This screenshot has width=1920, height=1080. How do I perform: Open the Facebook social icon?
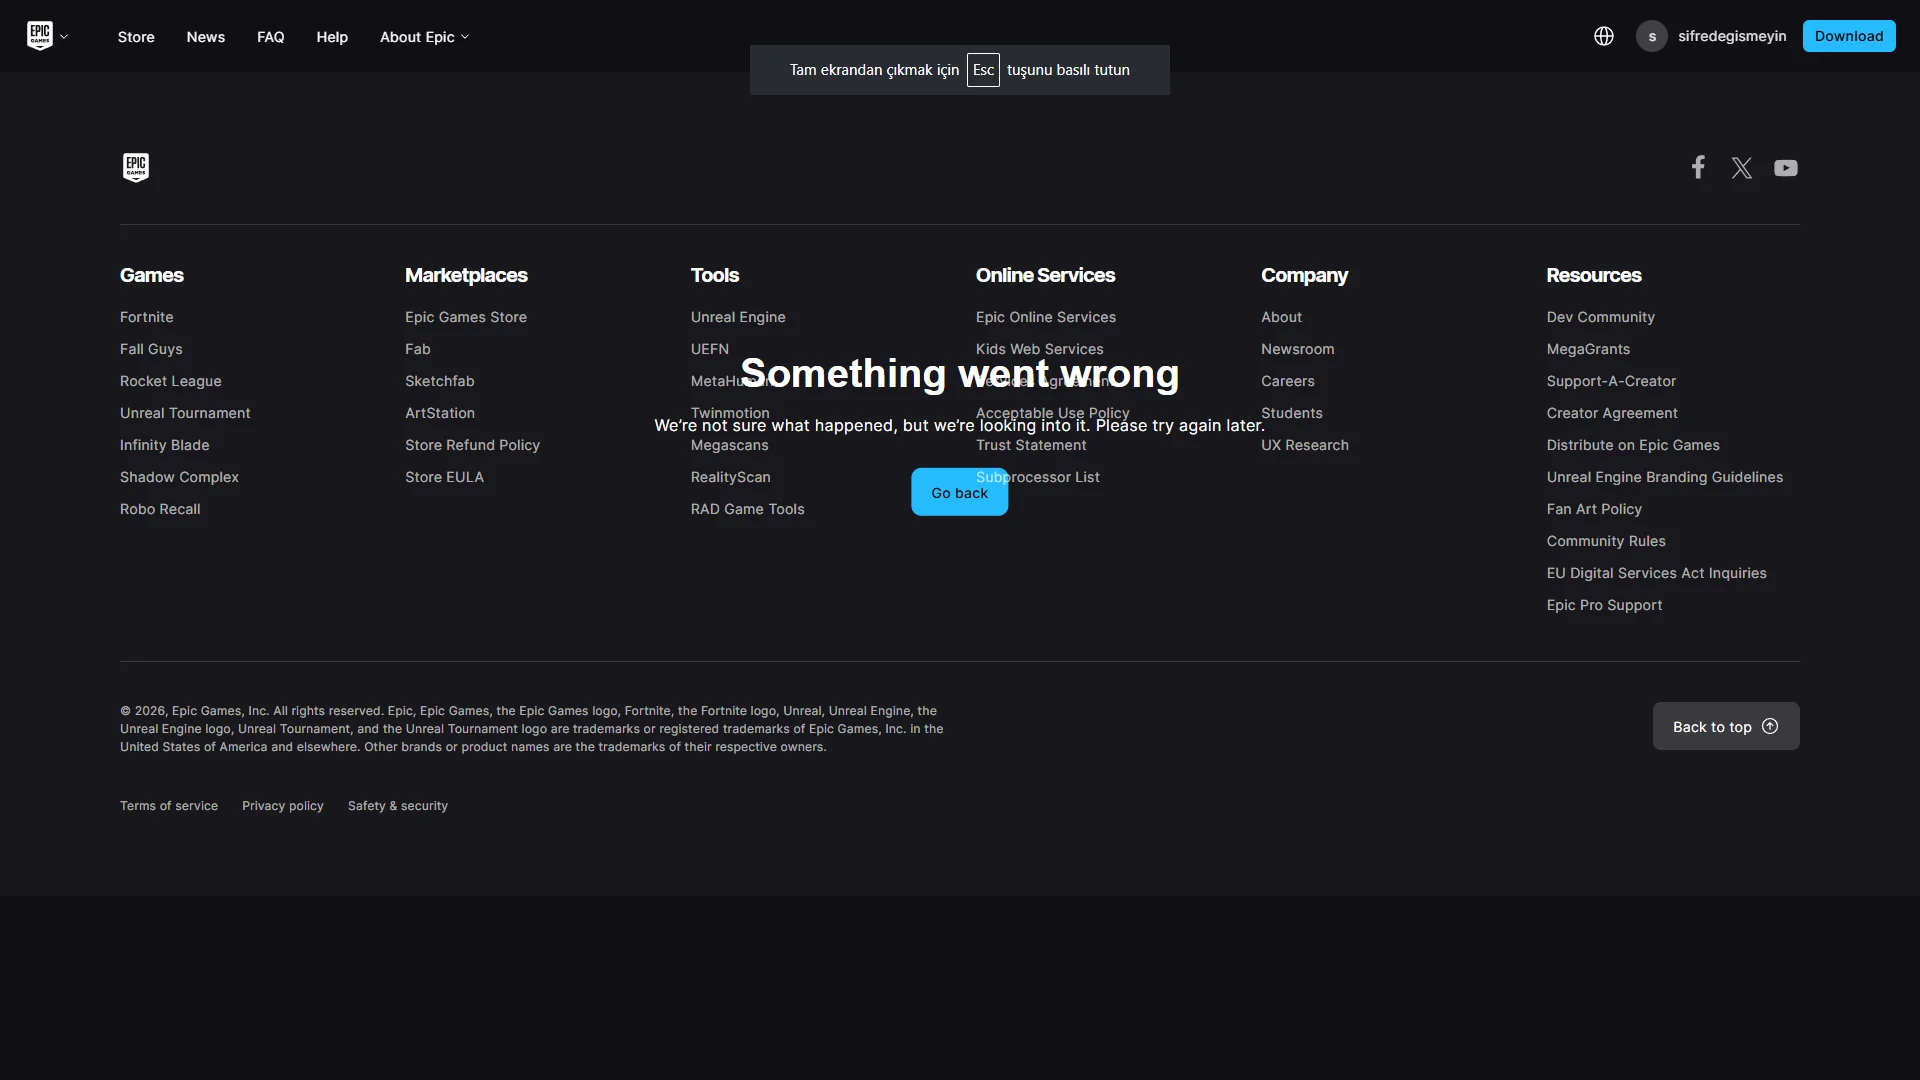pos(1698,167)
